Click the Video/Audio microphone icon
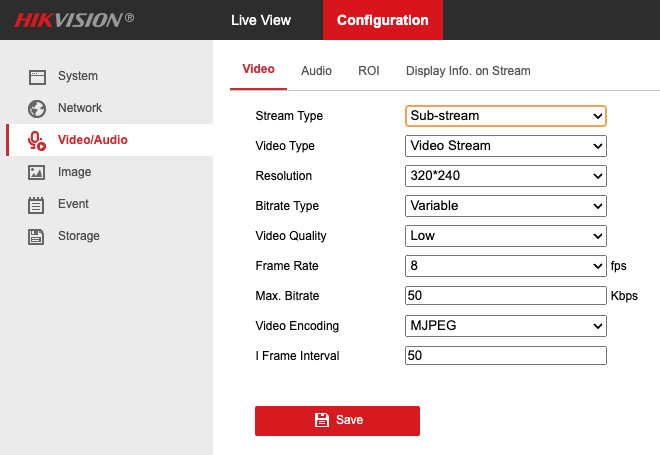Screen dimensions: 660x455 pos(37,141)
